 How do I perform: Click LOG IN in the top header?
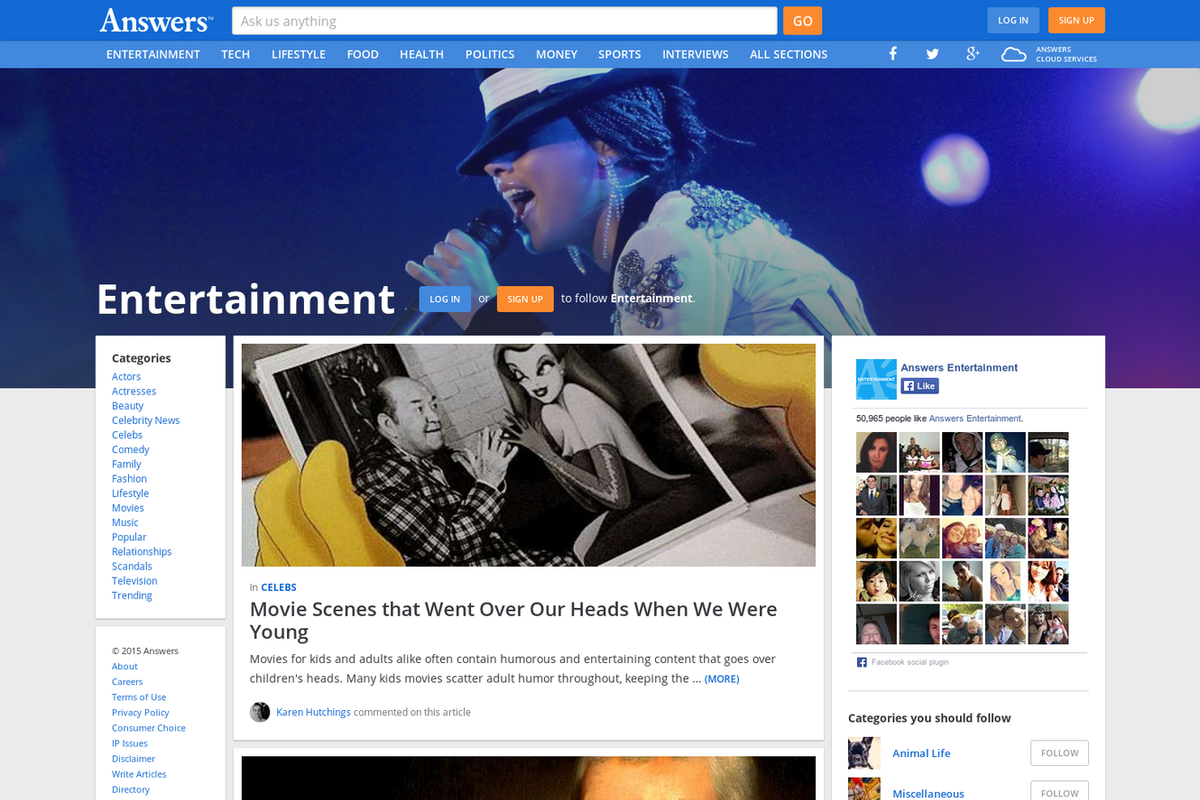pyautogui.click(x=1013, y=20)
